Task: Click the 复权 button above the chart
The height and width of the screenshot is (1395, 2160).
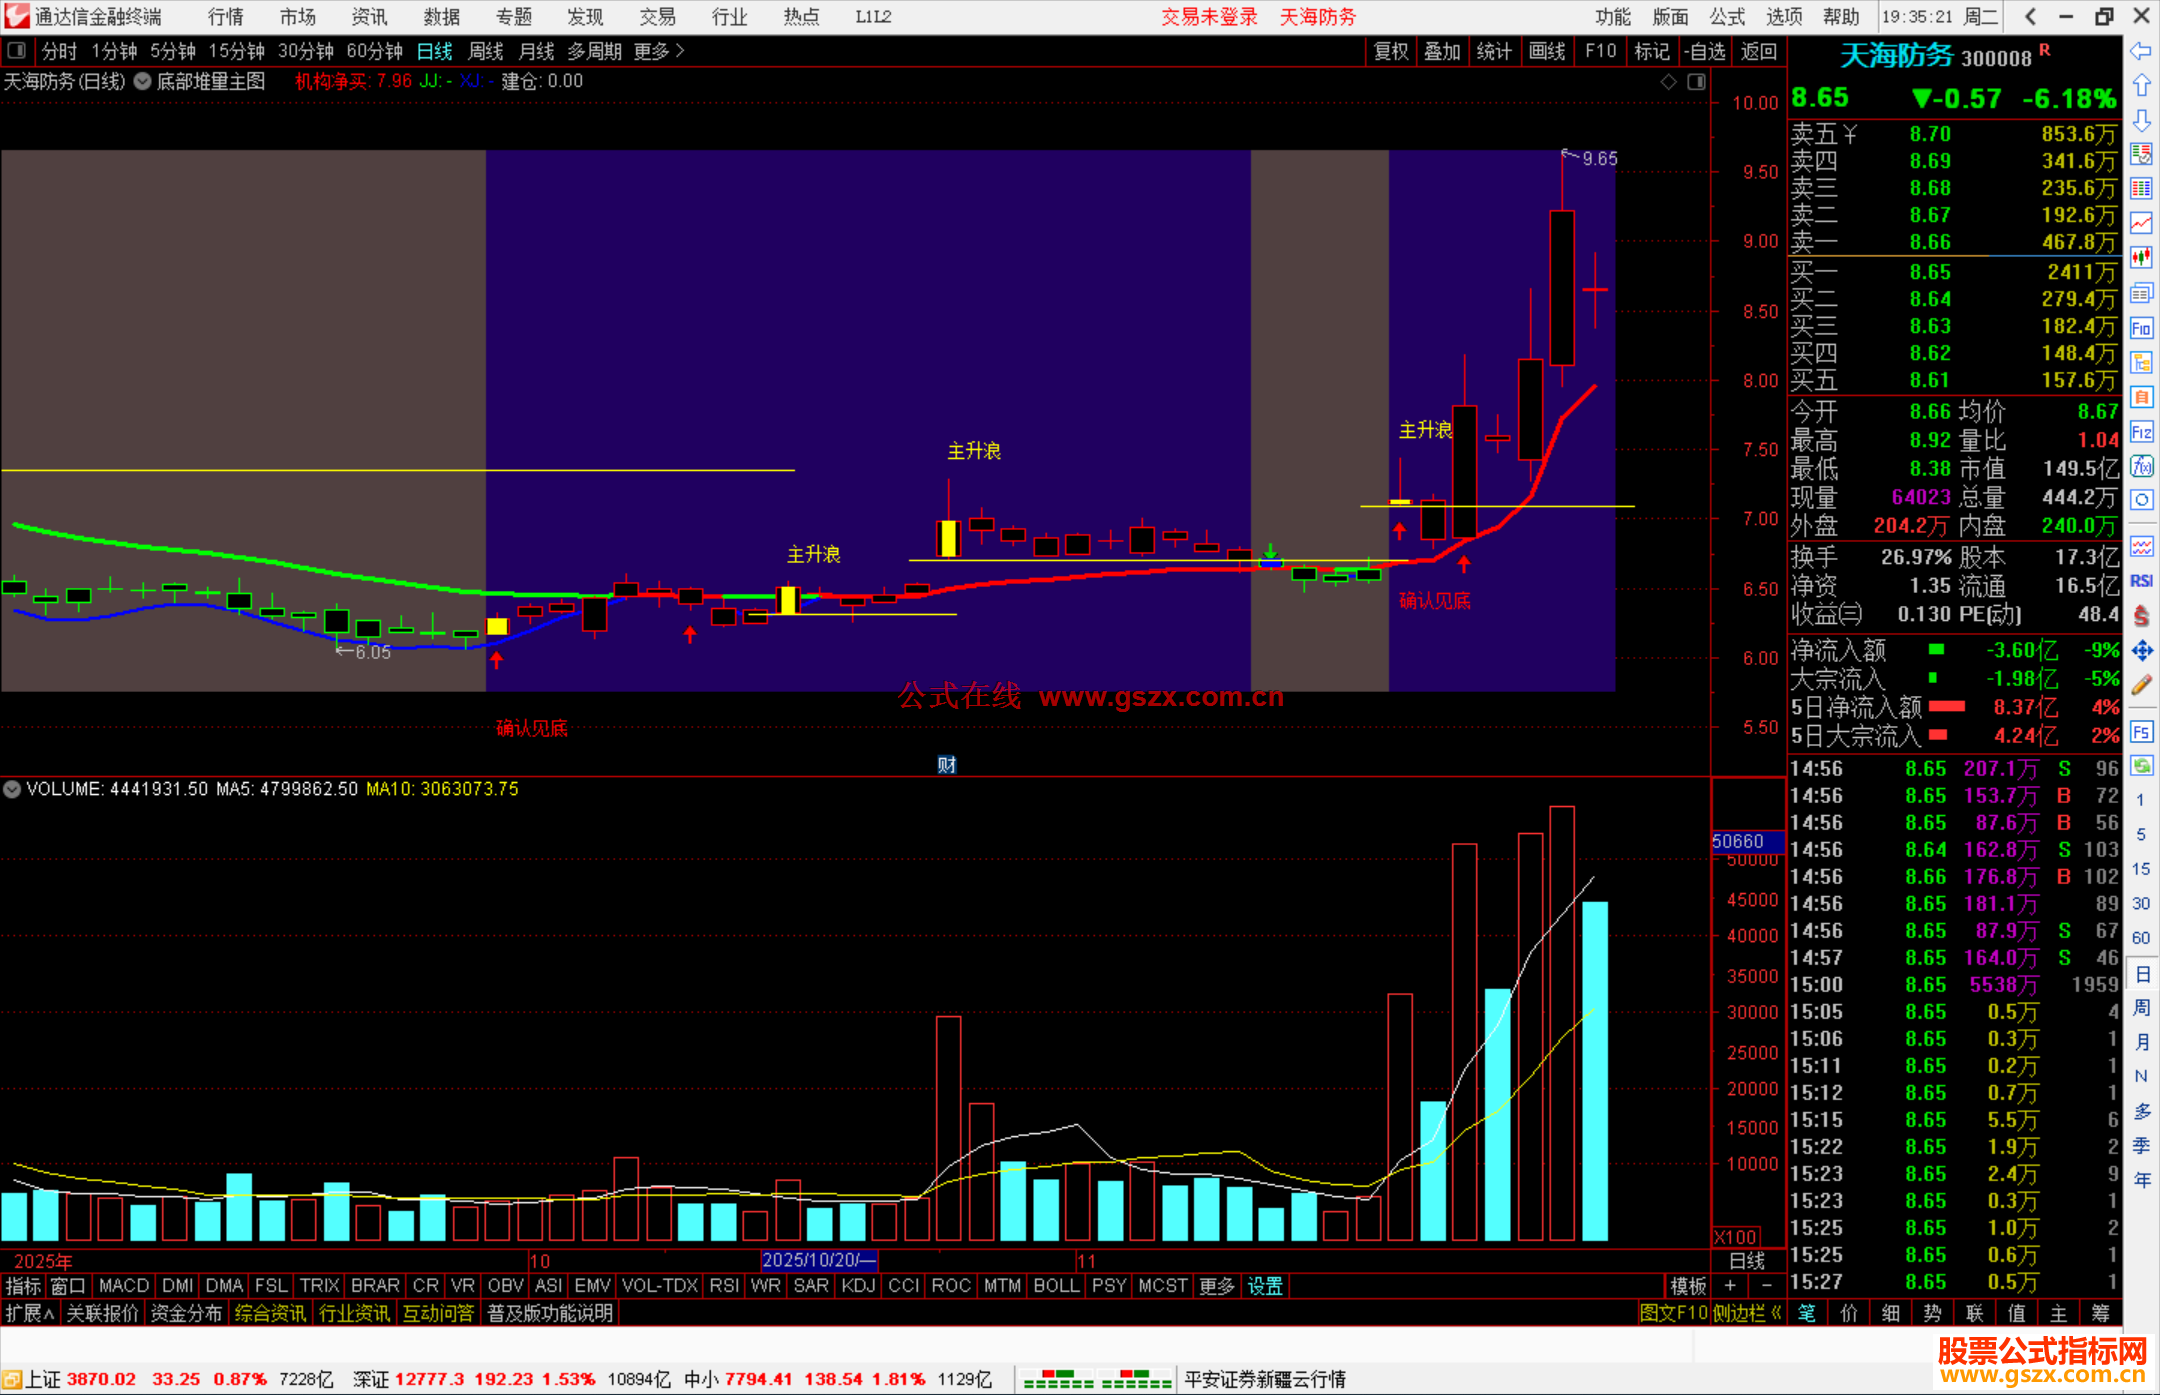Action: click(1390, 51)
